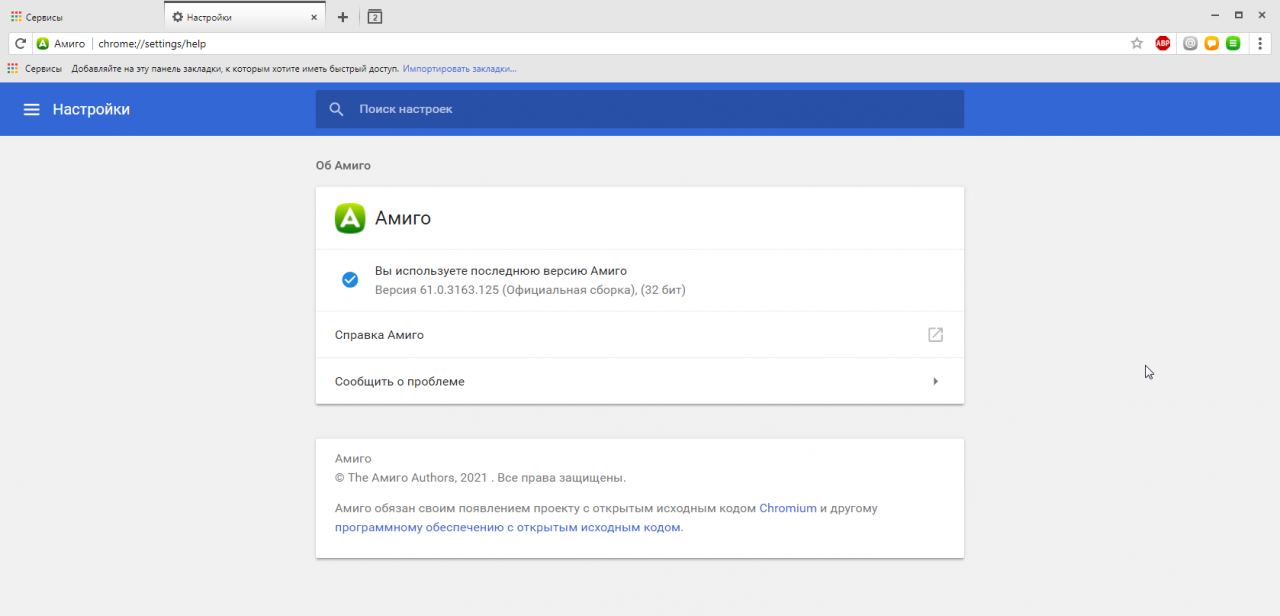Viewport: 1280px width, 616px height.
Task: Switch to the Сервисы tab
Action: pos(82,17)
